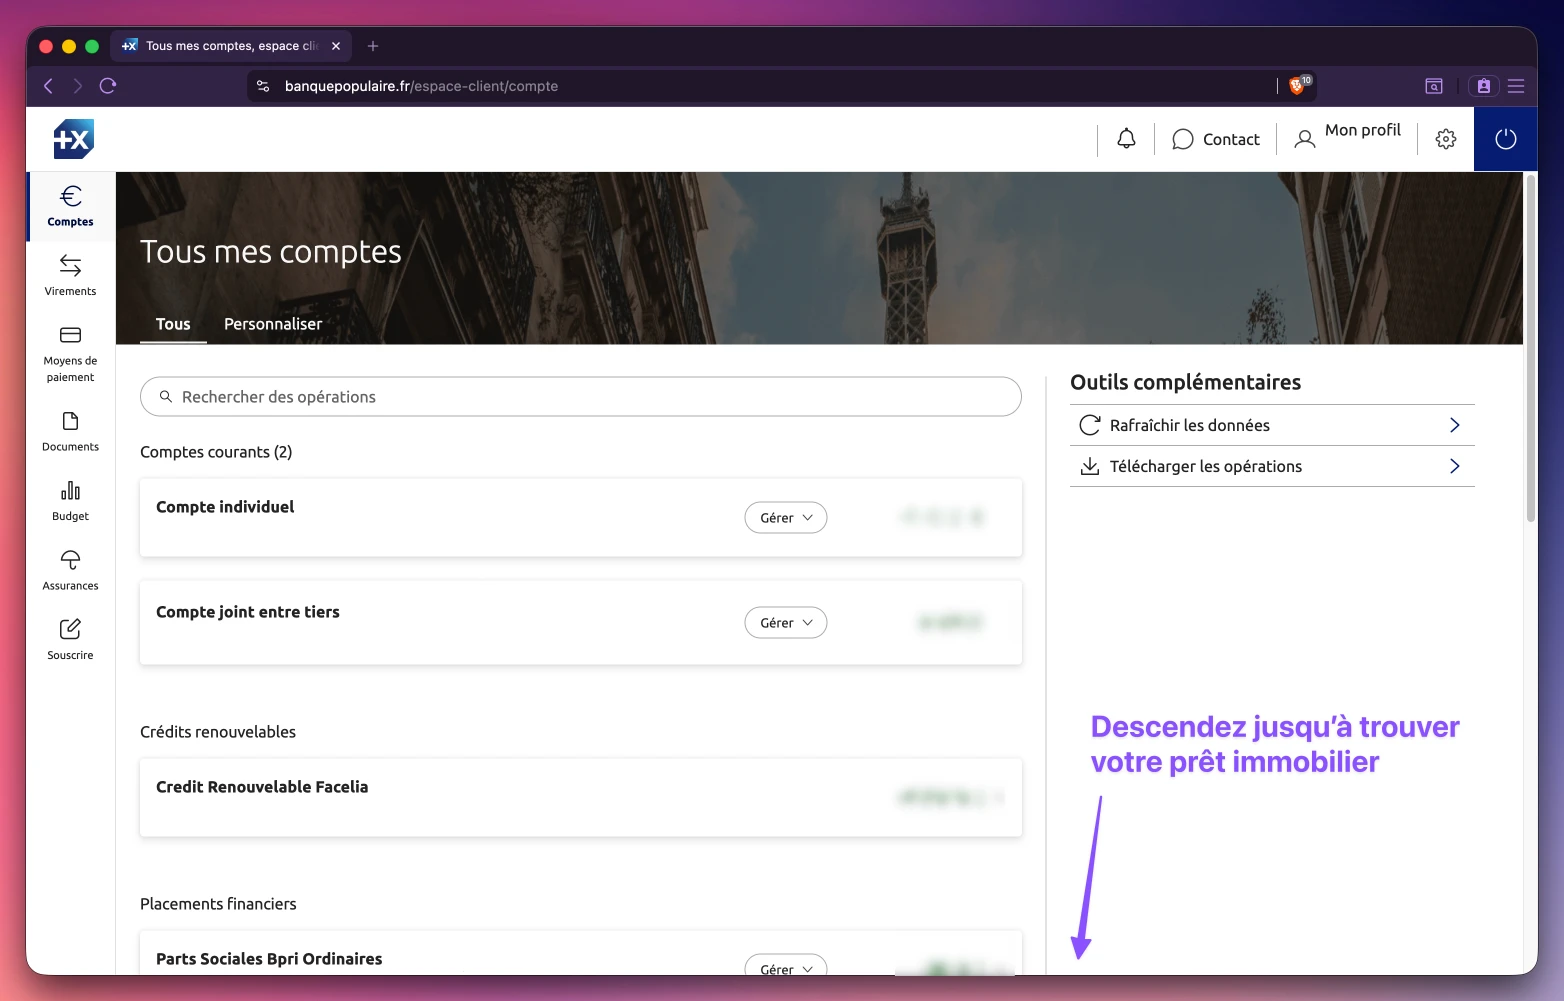The width and height of the screenshot is (1564, 1001).
Task: Expand Gérer dropdown for Compte joint entre tiers
Action: click(786, 623)
